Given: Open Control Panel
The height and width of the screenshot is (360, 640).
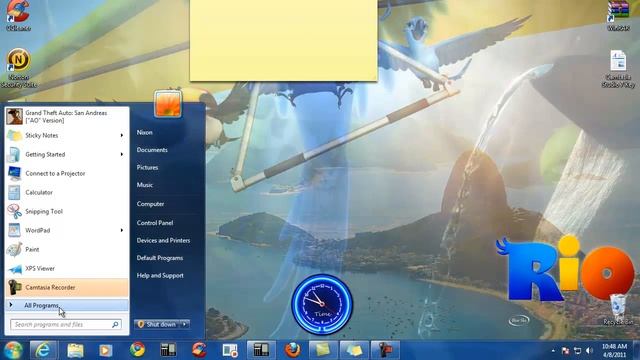Looking at the screenshot, I should point(155,223).
